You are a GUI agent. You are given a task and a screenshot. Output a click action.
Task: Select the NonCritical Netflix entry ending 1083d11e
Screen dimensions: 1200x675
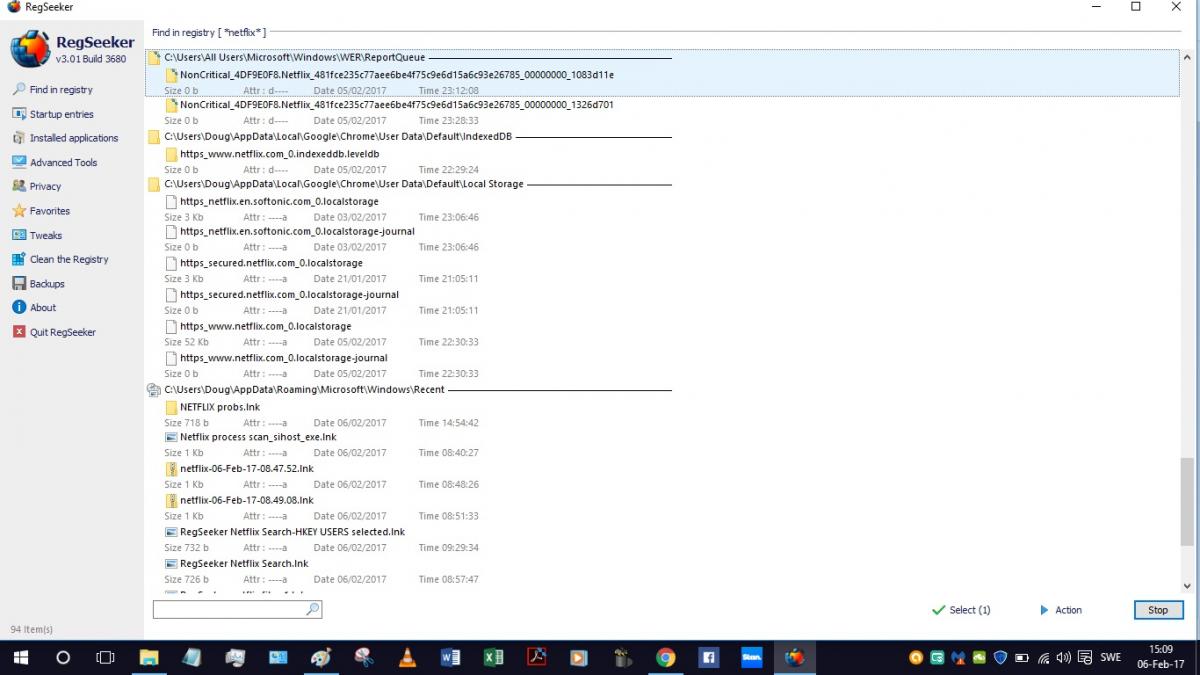(397, 74)
